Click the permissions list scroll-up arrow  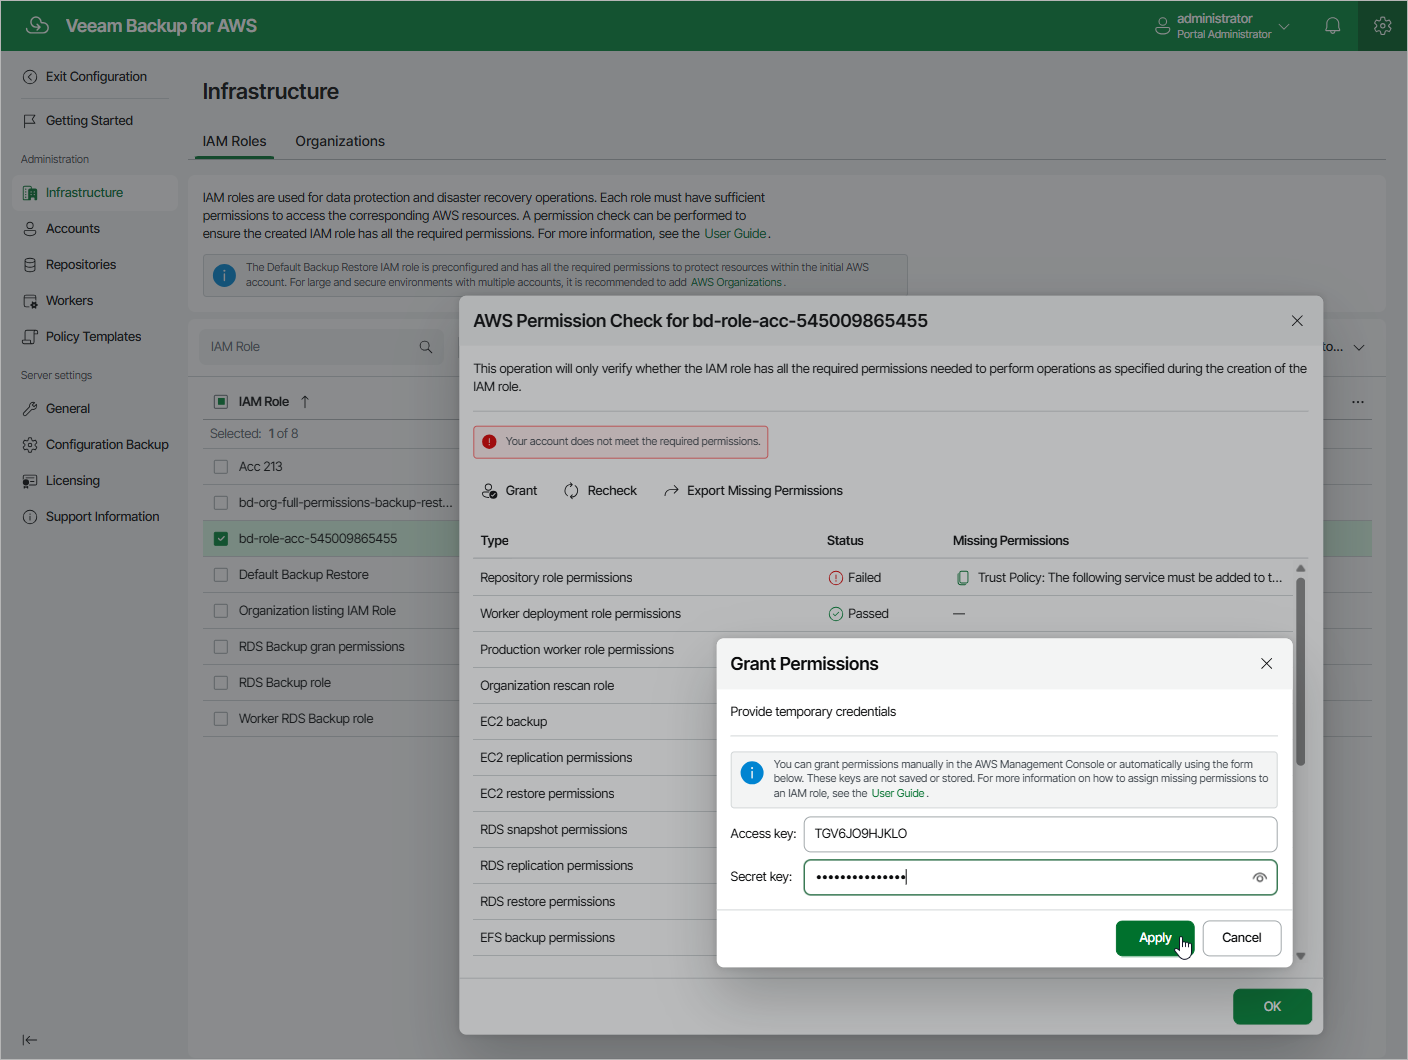pyautogui.click(x=1300, y=568)
